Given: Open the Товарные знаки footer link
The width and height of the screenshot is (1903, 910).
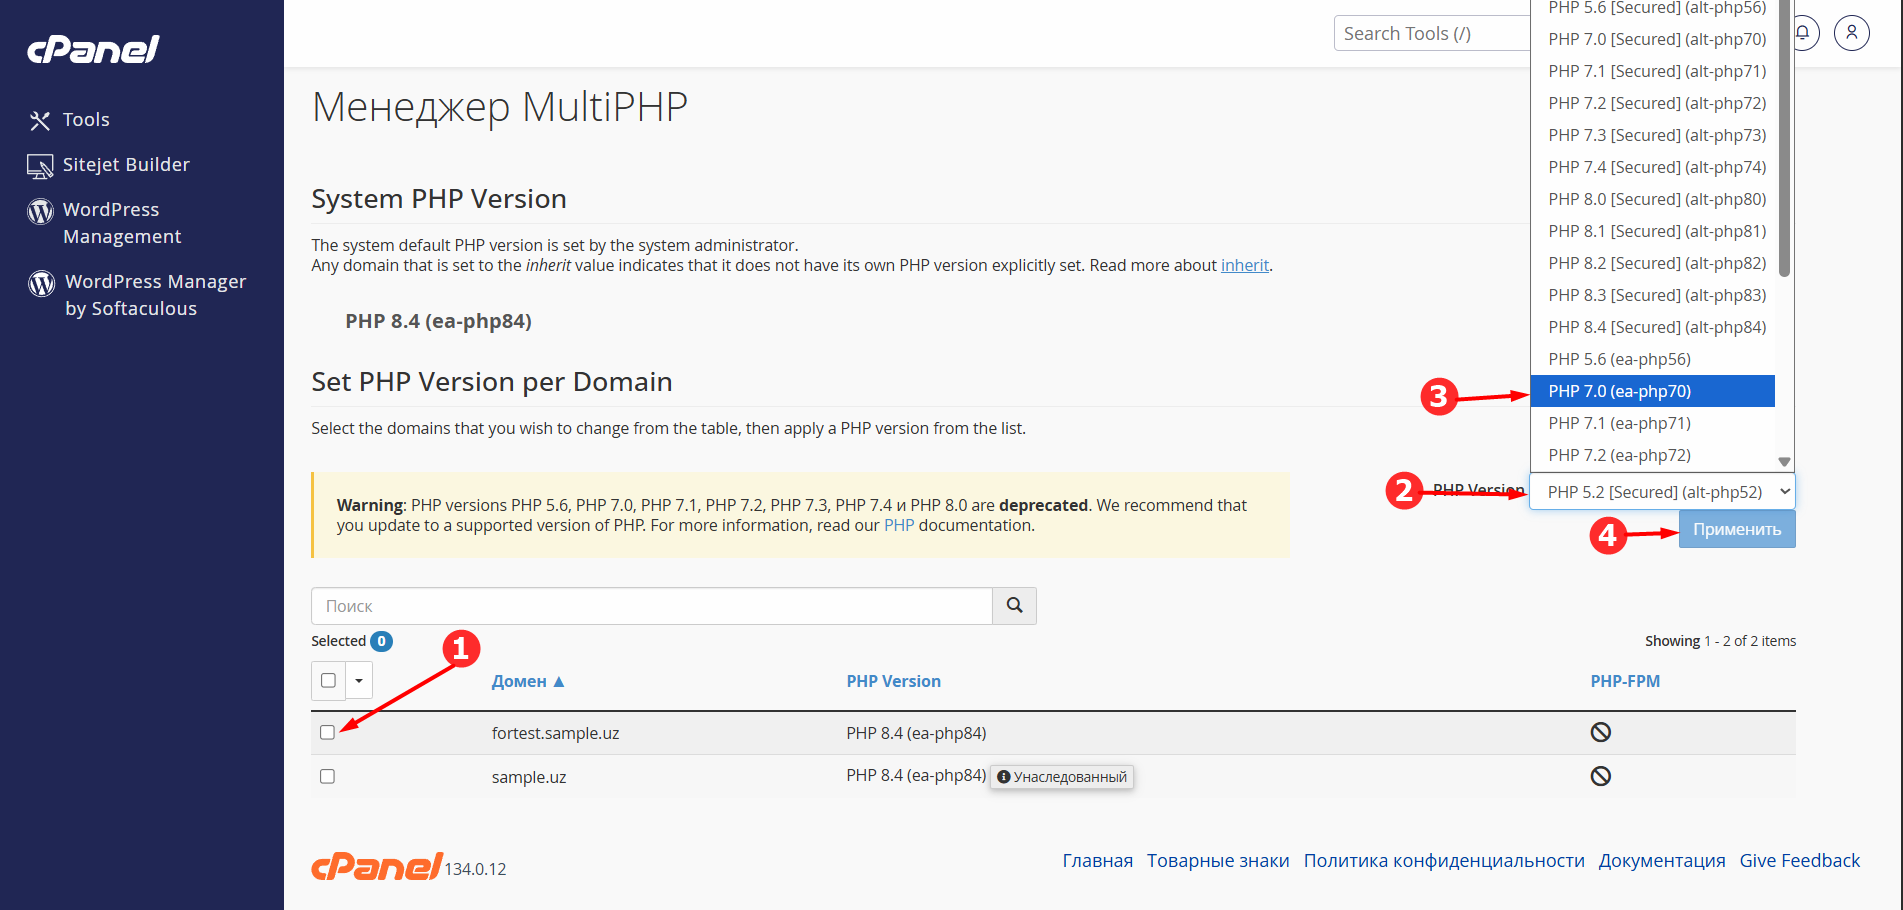Looking at the screenshot, I should point(1218,861).
